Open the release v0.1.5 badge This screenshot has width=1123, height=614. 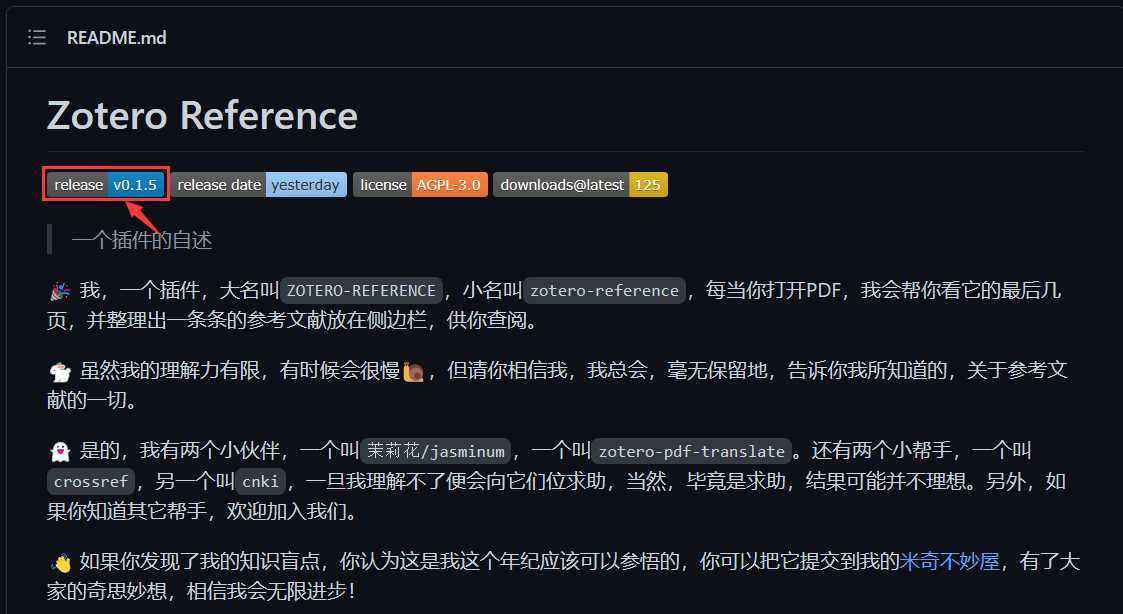(x=106, y=185)
